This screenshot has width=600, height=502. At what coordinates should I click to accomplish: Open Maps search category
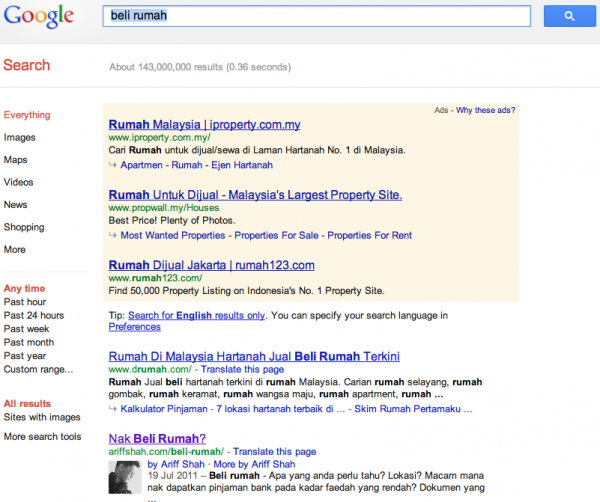click(16, 160)
